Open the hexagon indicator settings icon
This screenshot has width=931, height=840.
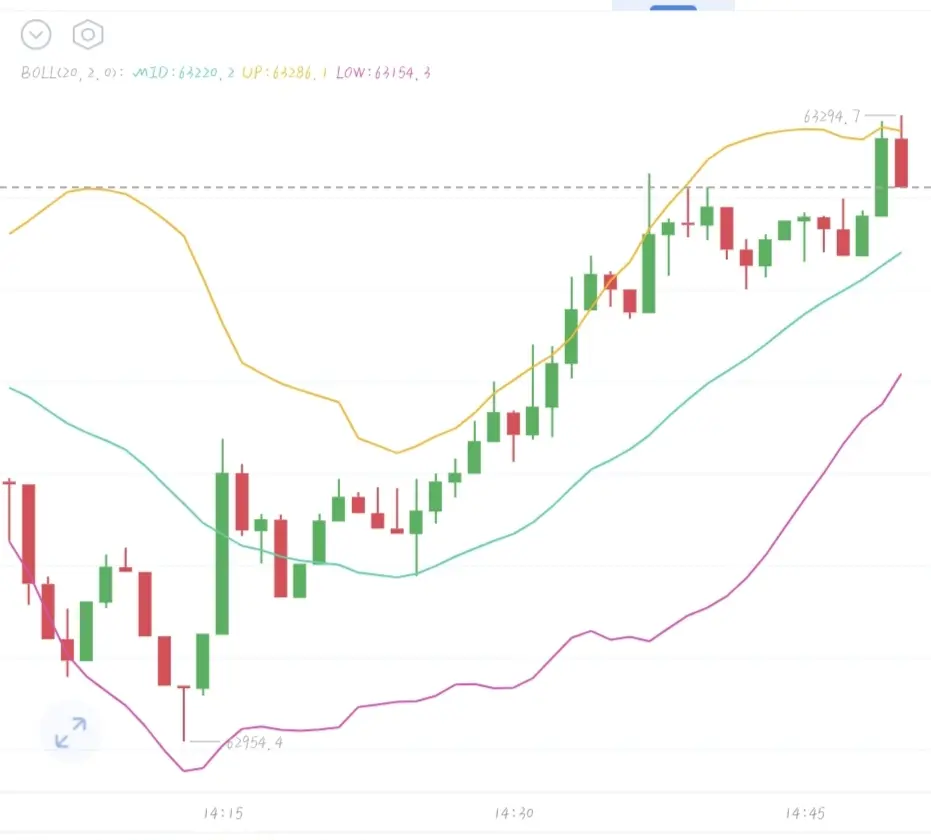[x=88, y=34]
